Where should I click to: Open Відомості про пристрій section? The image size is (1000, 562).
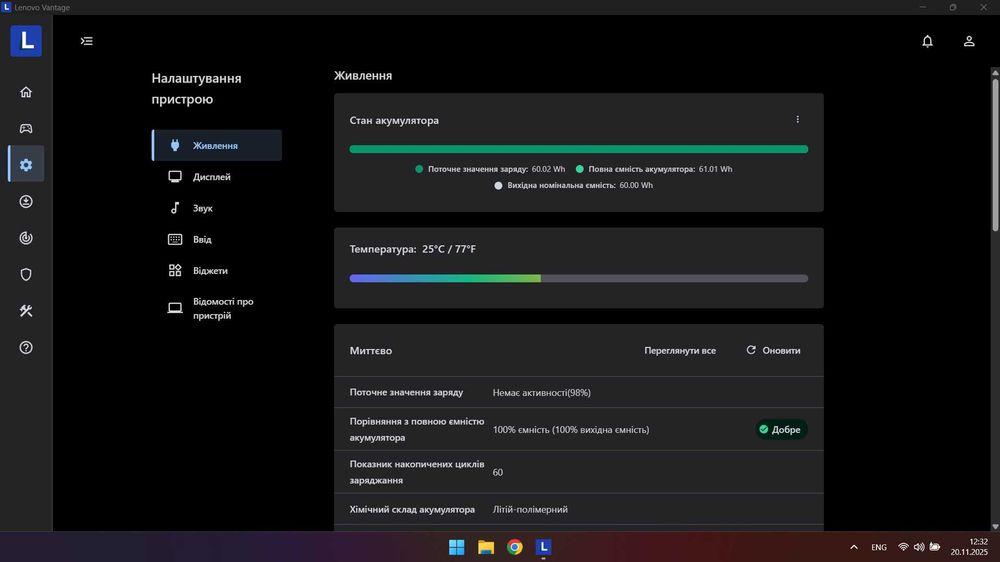point(217,308)
